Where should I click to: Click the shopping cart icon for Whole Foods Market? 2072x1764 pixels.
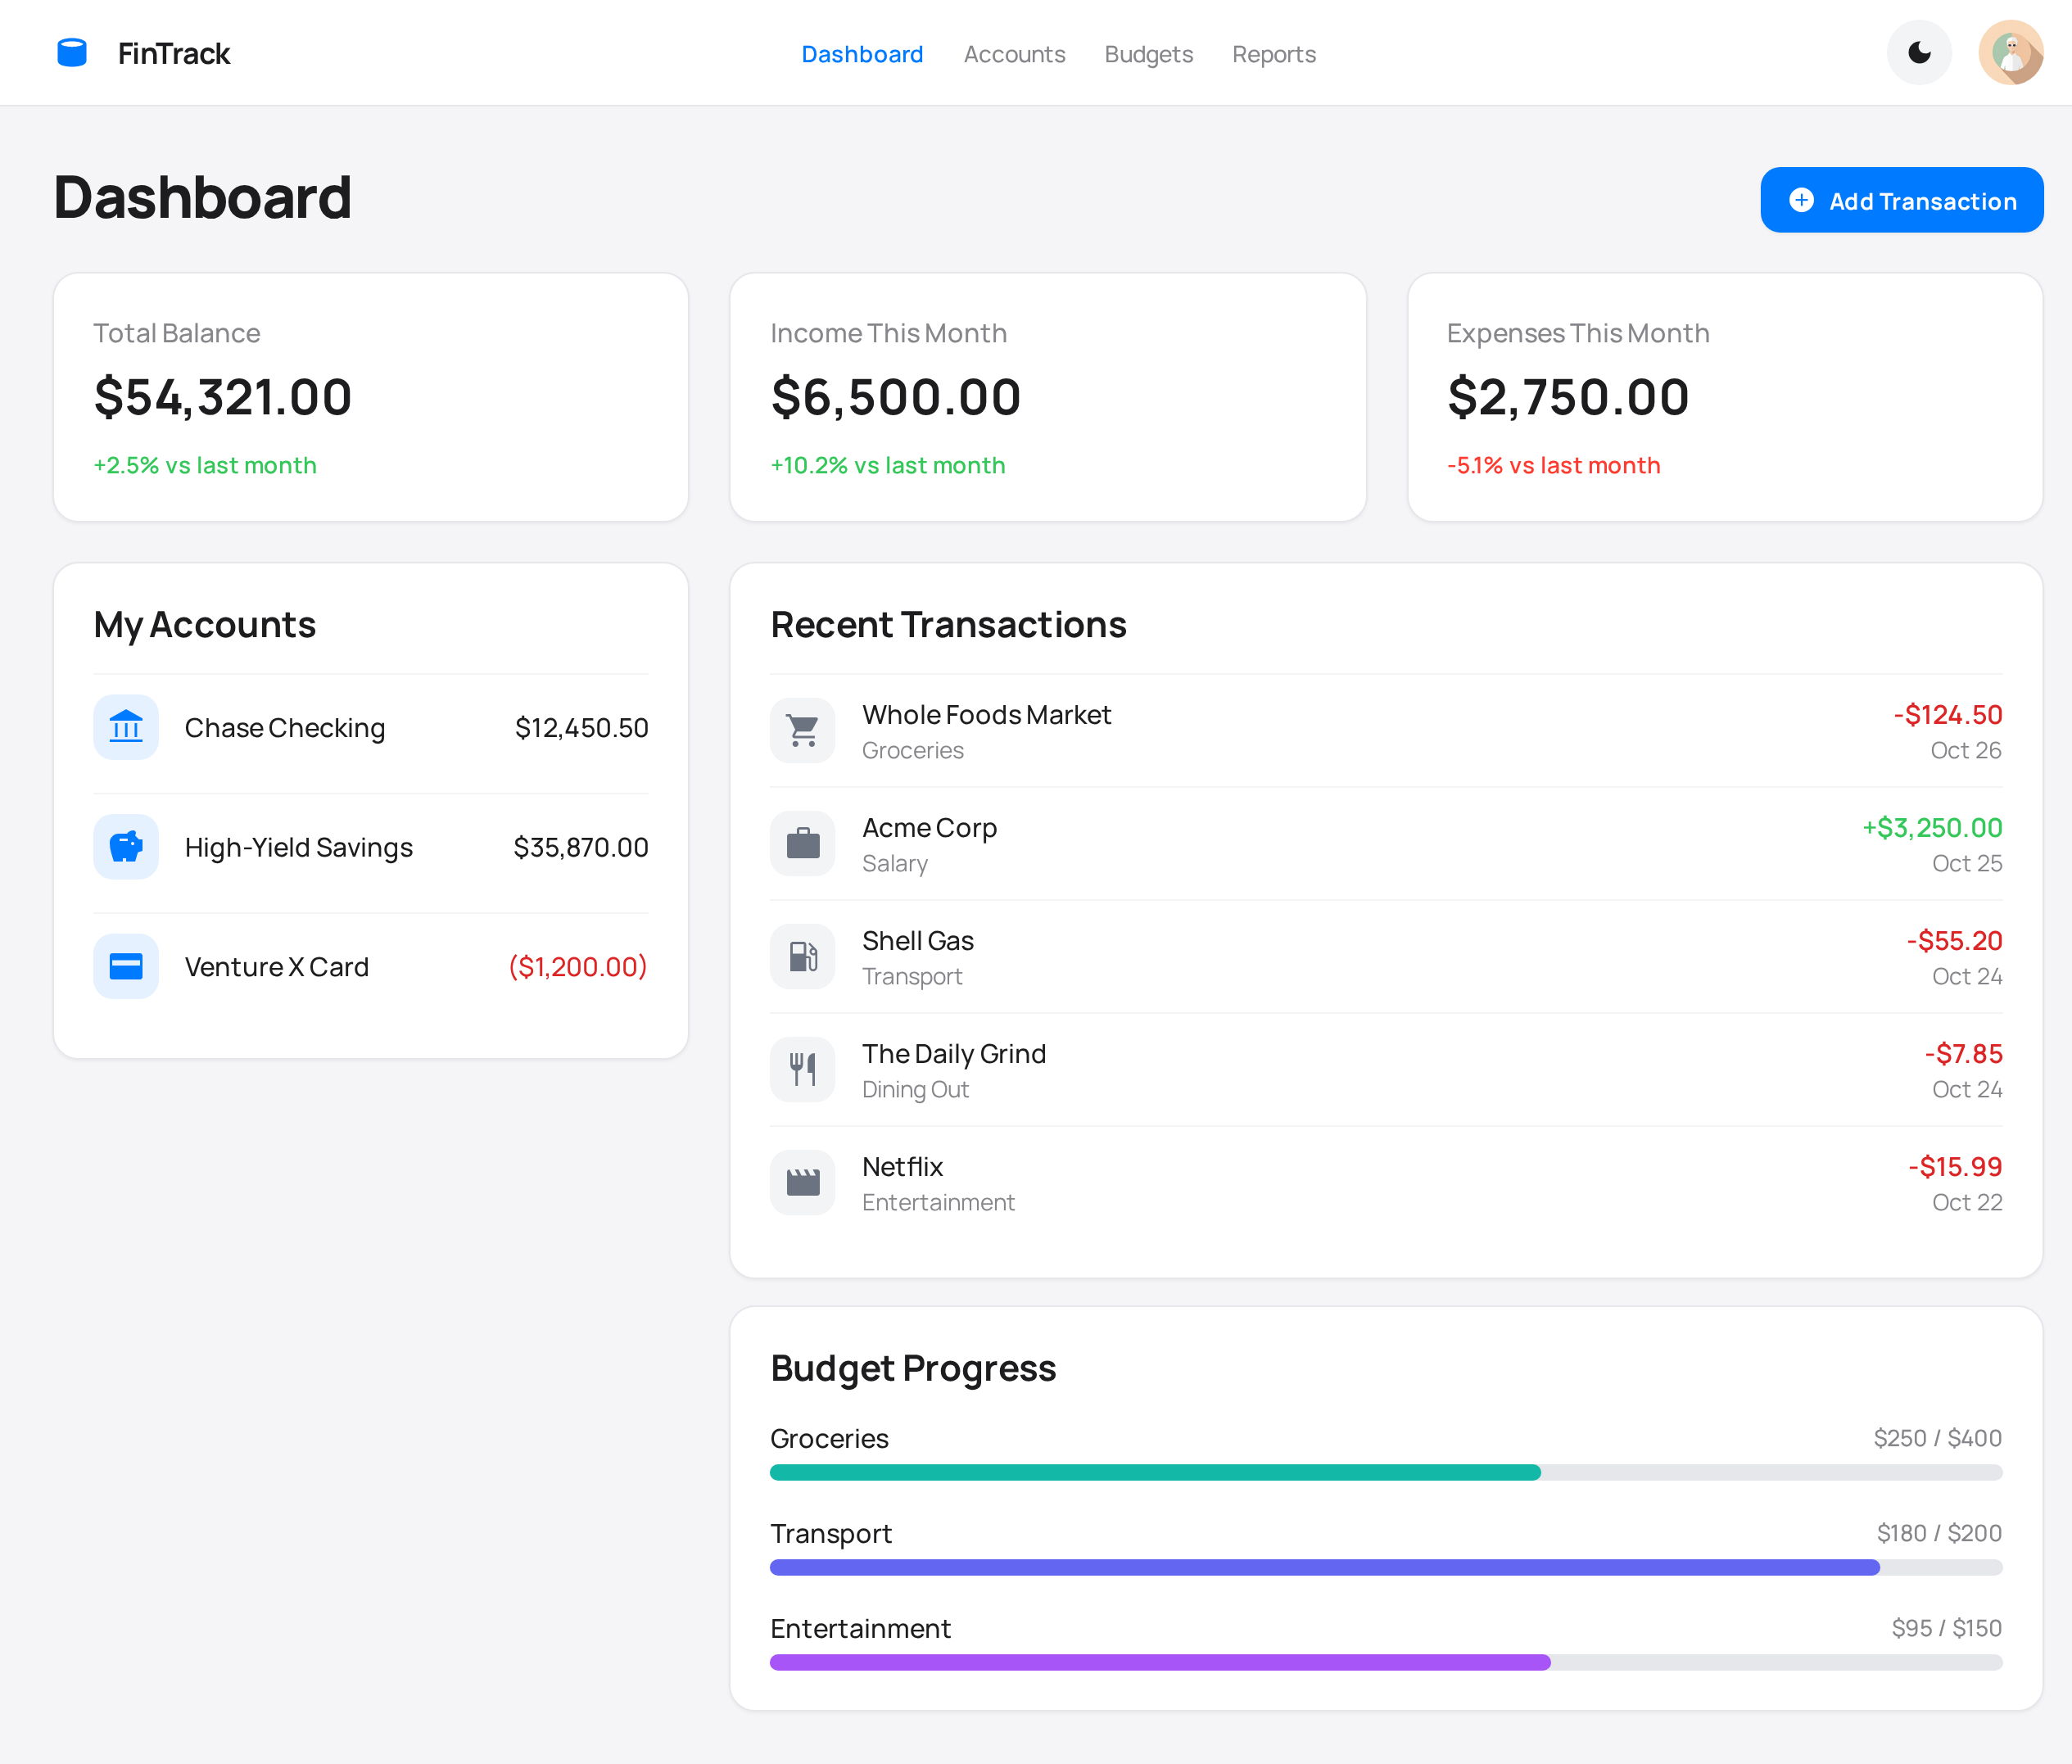click(x=802, y=730)
